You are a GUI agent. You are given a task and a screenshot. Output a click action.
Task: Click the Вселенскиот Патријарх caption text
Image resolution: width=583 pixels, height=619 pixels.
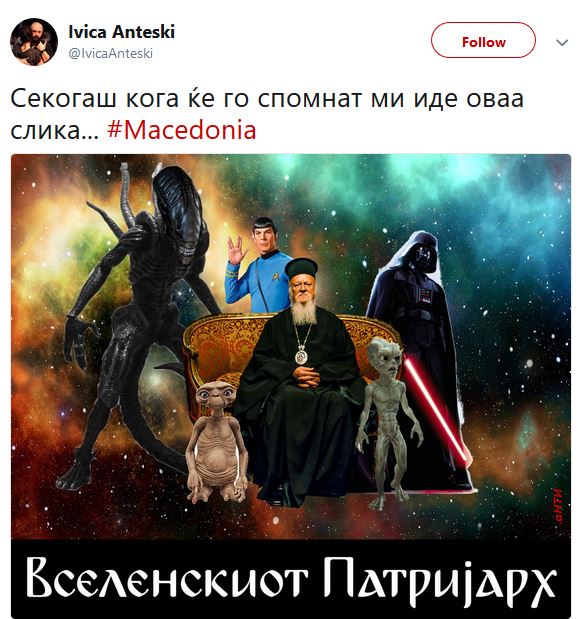click(291, 582)
